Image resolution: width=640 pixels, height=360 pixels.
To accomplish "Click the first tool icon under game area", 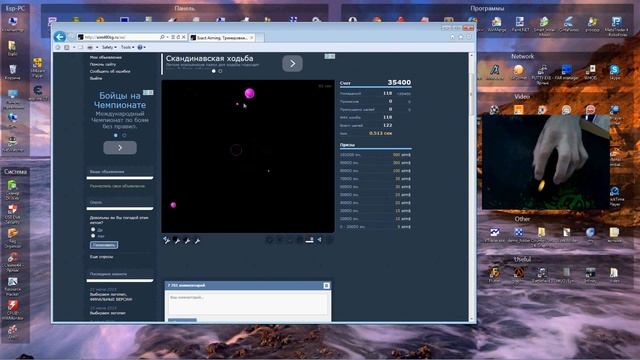I will 167,240.
